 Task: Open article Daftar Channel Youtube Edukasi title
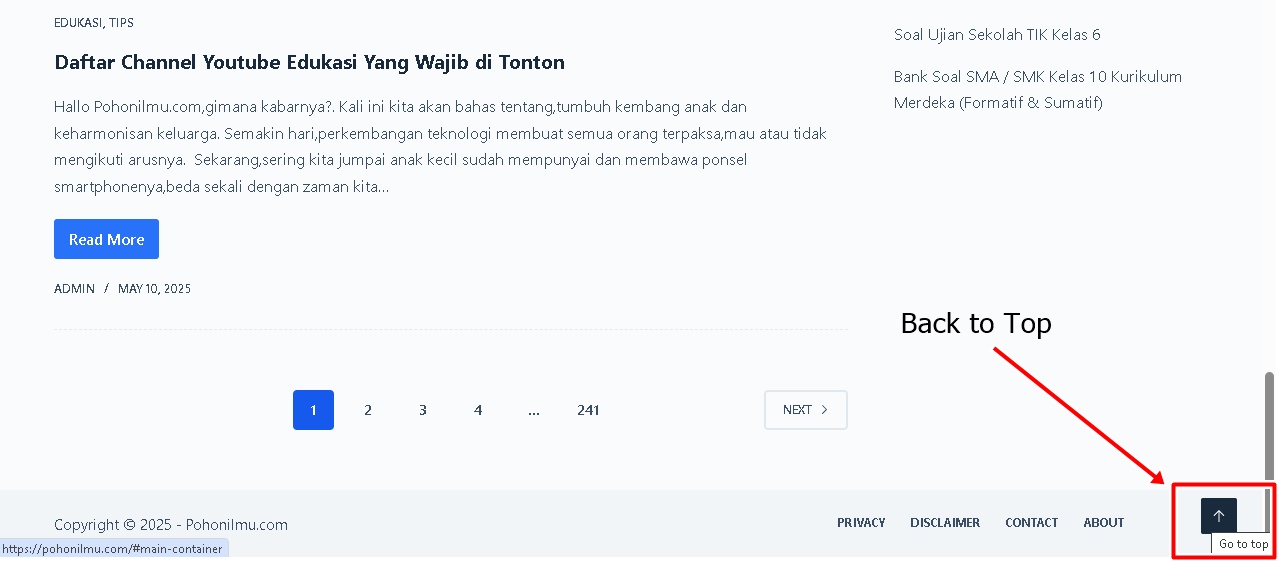tap(309, 62)
